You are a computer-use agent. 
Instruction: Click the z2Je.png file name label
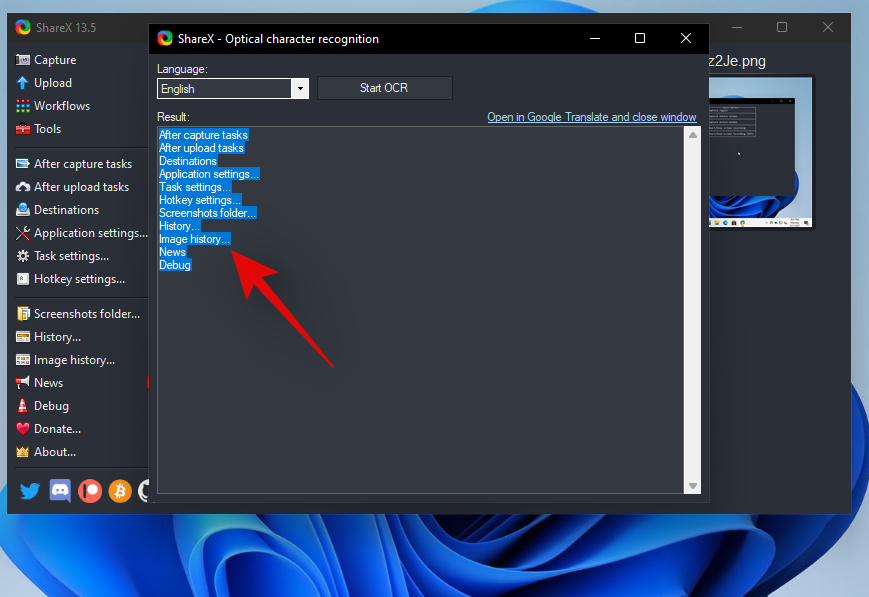pyautogui.click(x=737, y=61)
